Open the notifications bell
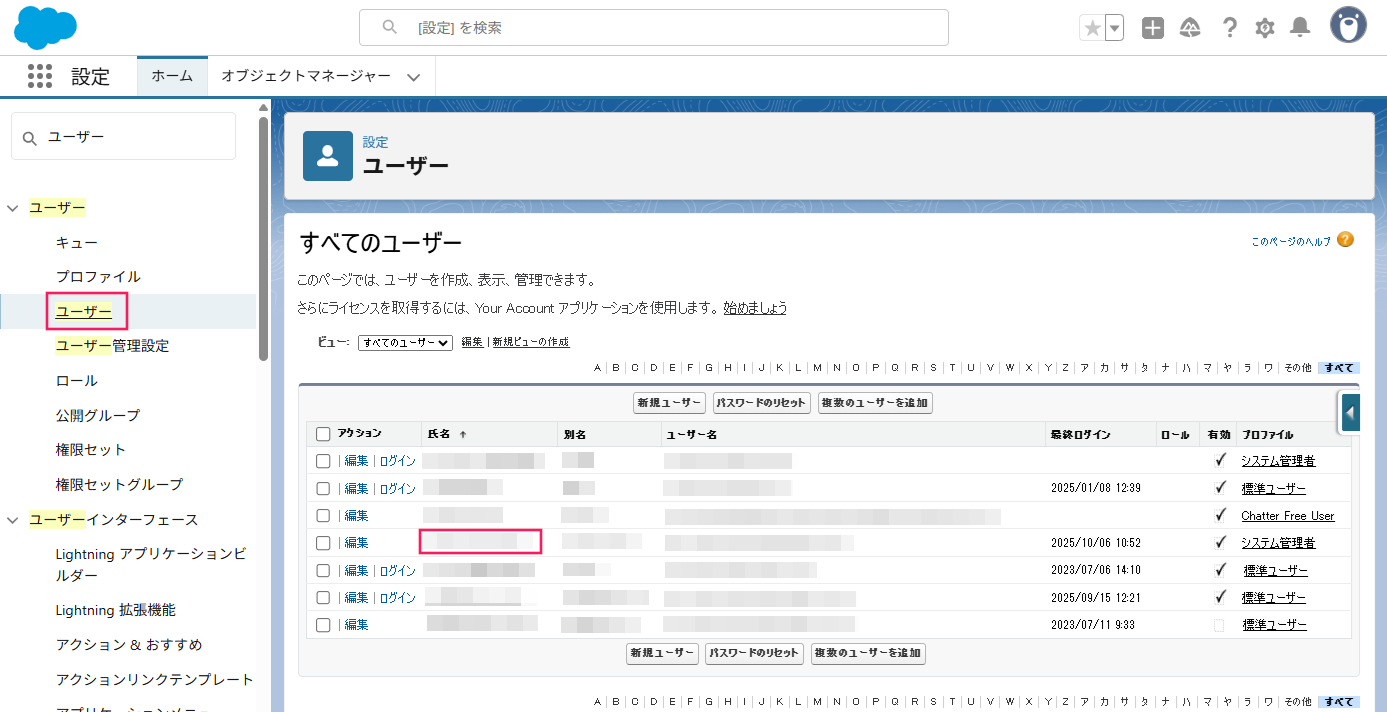This screenshot has width=1387, height=712. coord(1300,28)
